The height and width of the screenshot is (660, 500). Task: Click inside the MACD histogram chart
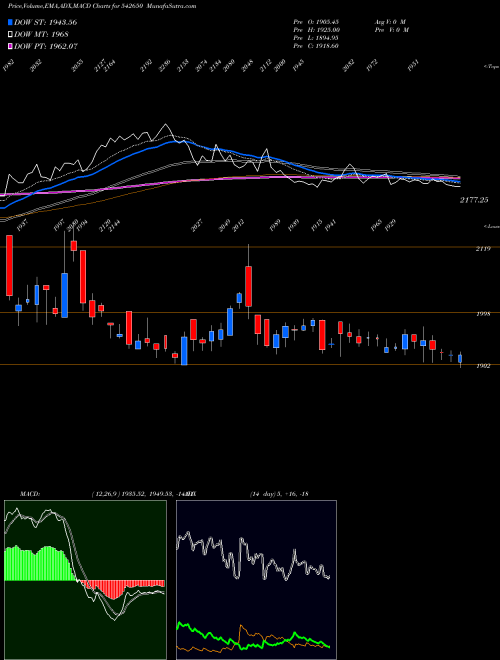coord(85,580)
